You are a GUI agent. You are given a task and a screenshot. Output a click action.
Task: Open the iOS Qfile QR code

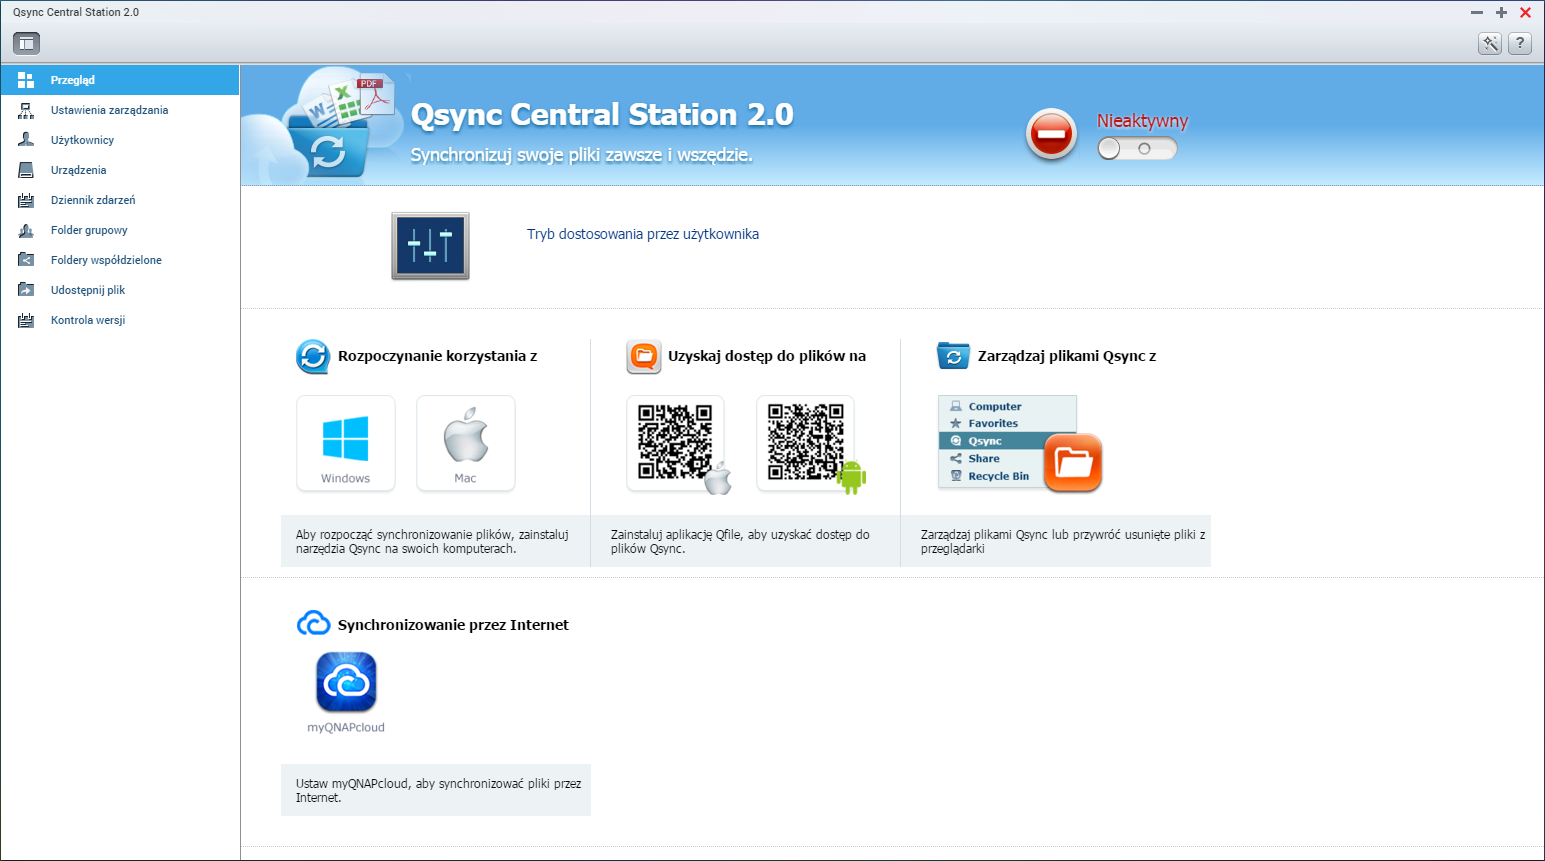[677, 444]
